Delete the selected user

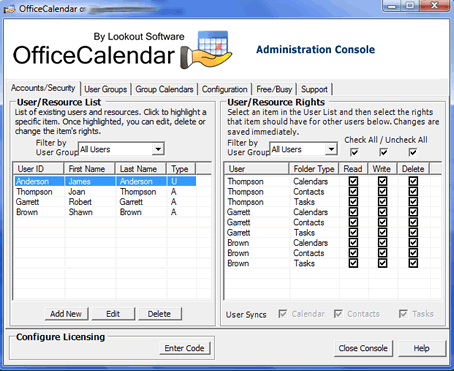(159, 314)
